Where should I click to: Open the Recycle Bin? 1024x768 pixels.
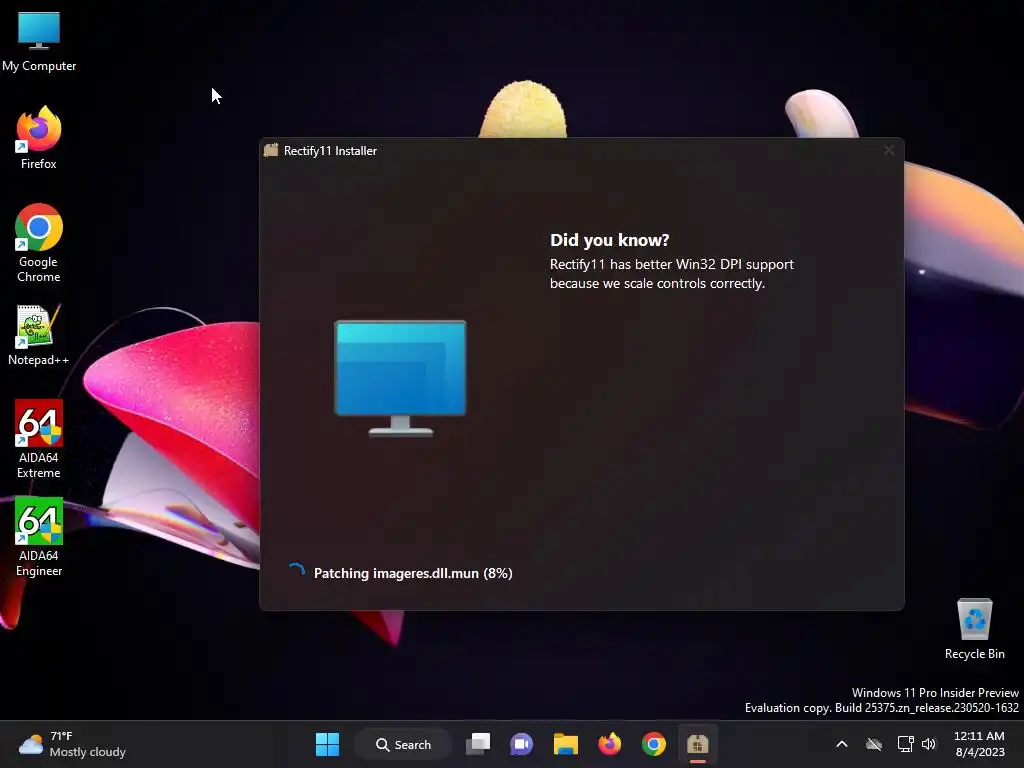(x=974, y=628)
